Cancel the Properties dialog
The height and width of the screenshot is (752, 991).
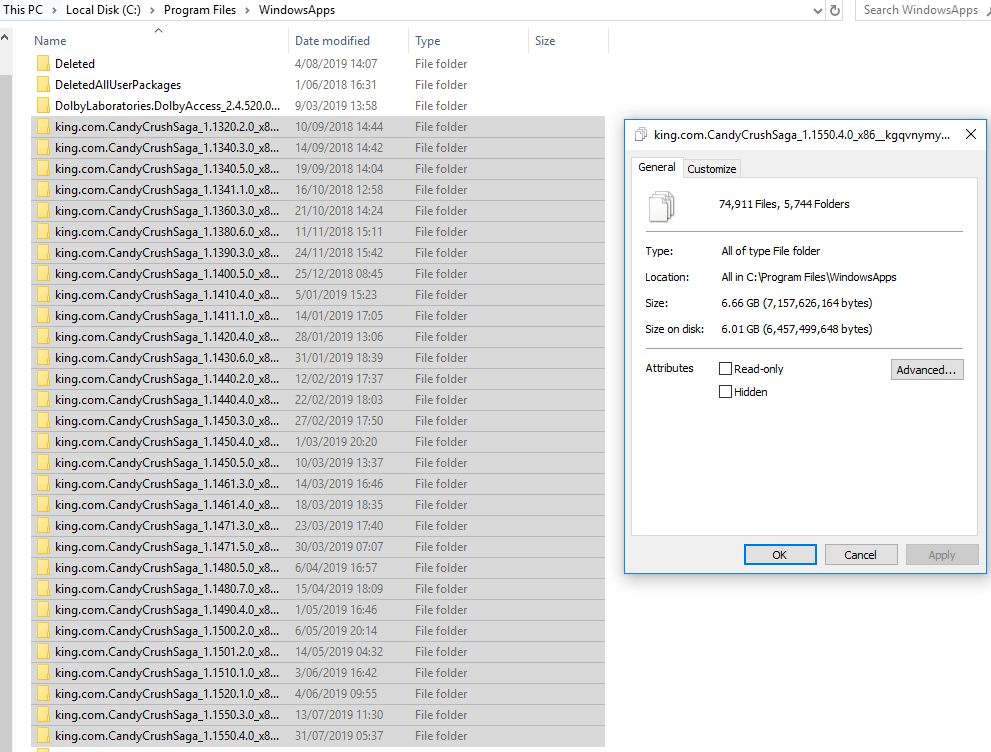860,555
